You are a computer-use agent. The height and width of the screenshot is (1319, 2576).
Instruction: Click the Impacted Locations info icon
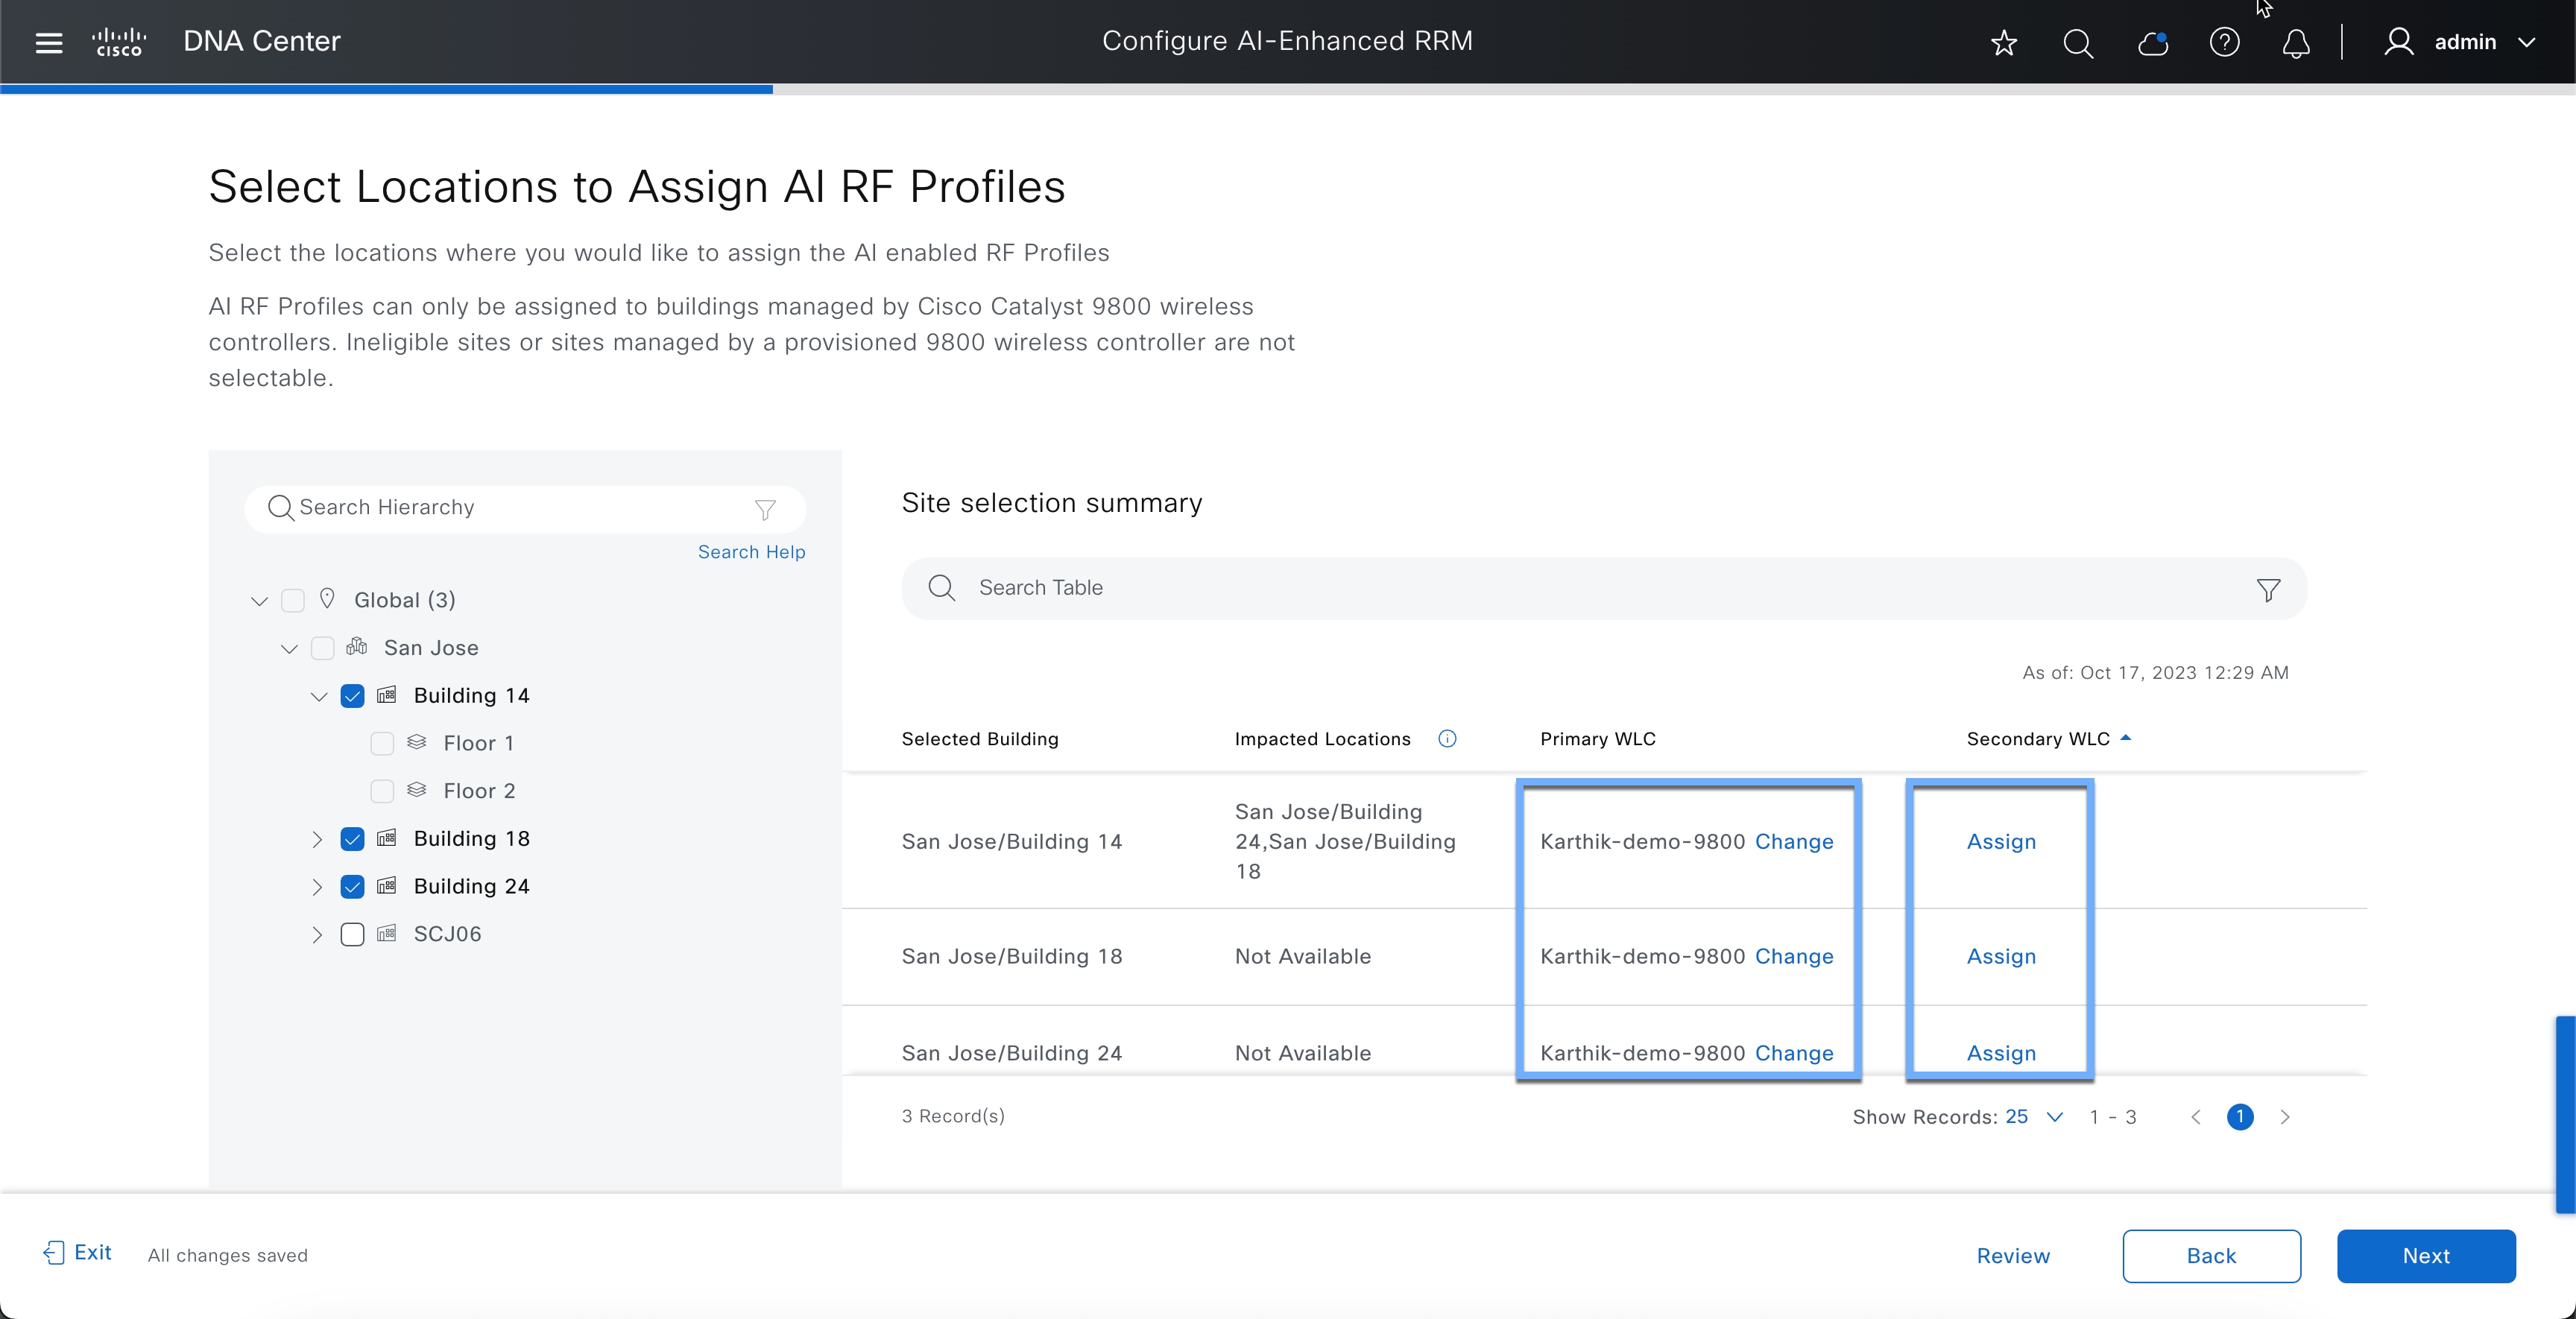click(1447, 738)
